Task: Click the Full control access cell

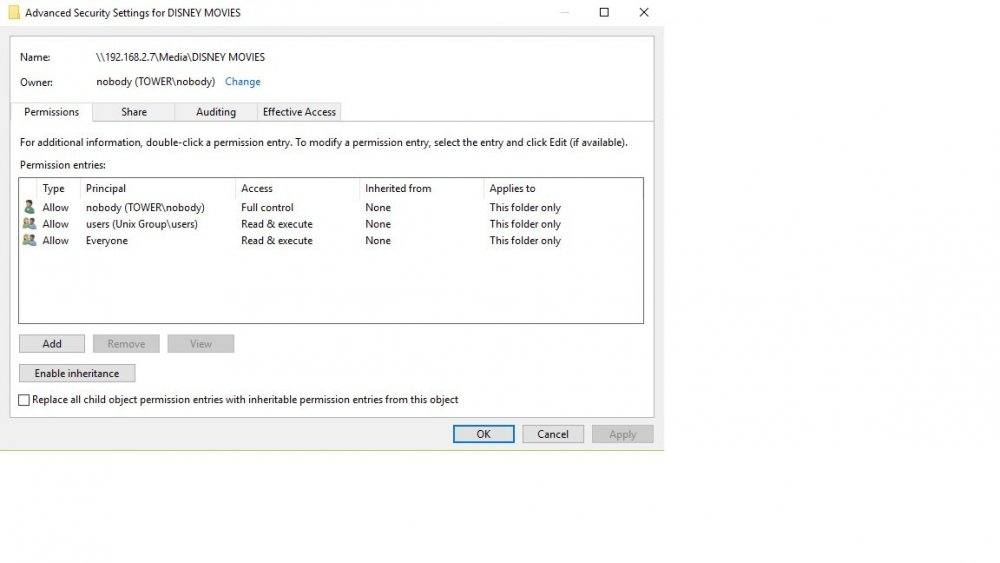Action: (267, 207)
